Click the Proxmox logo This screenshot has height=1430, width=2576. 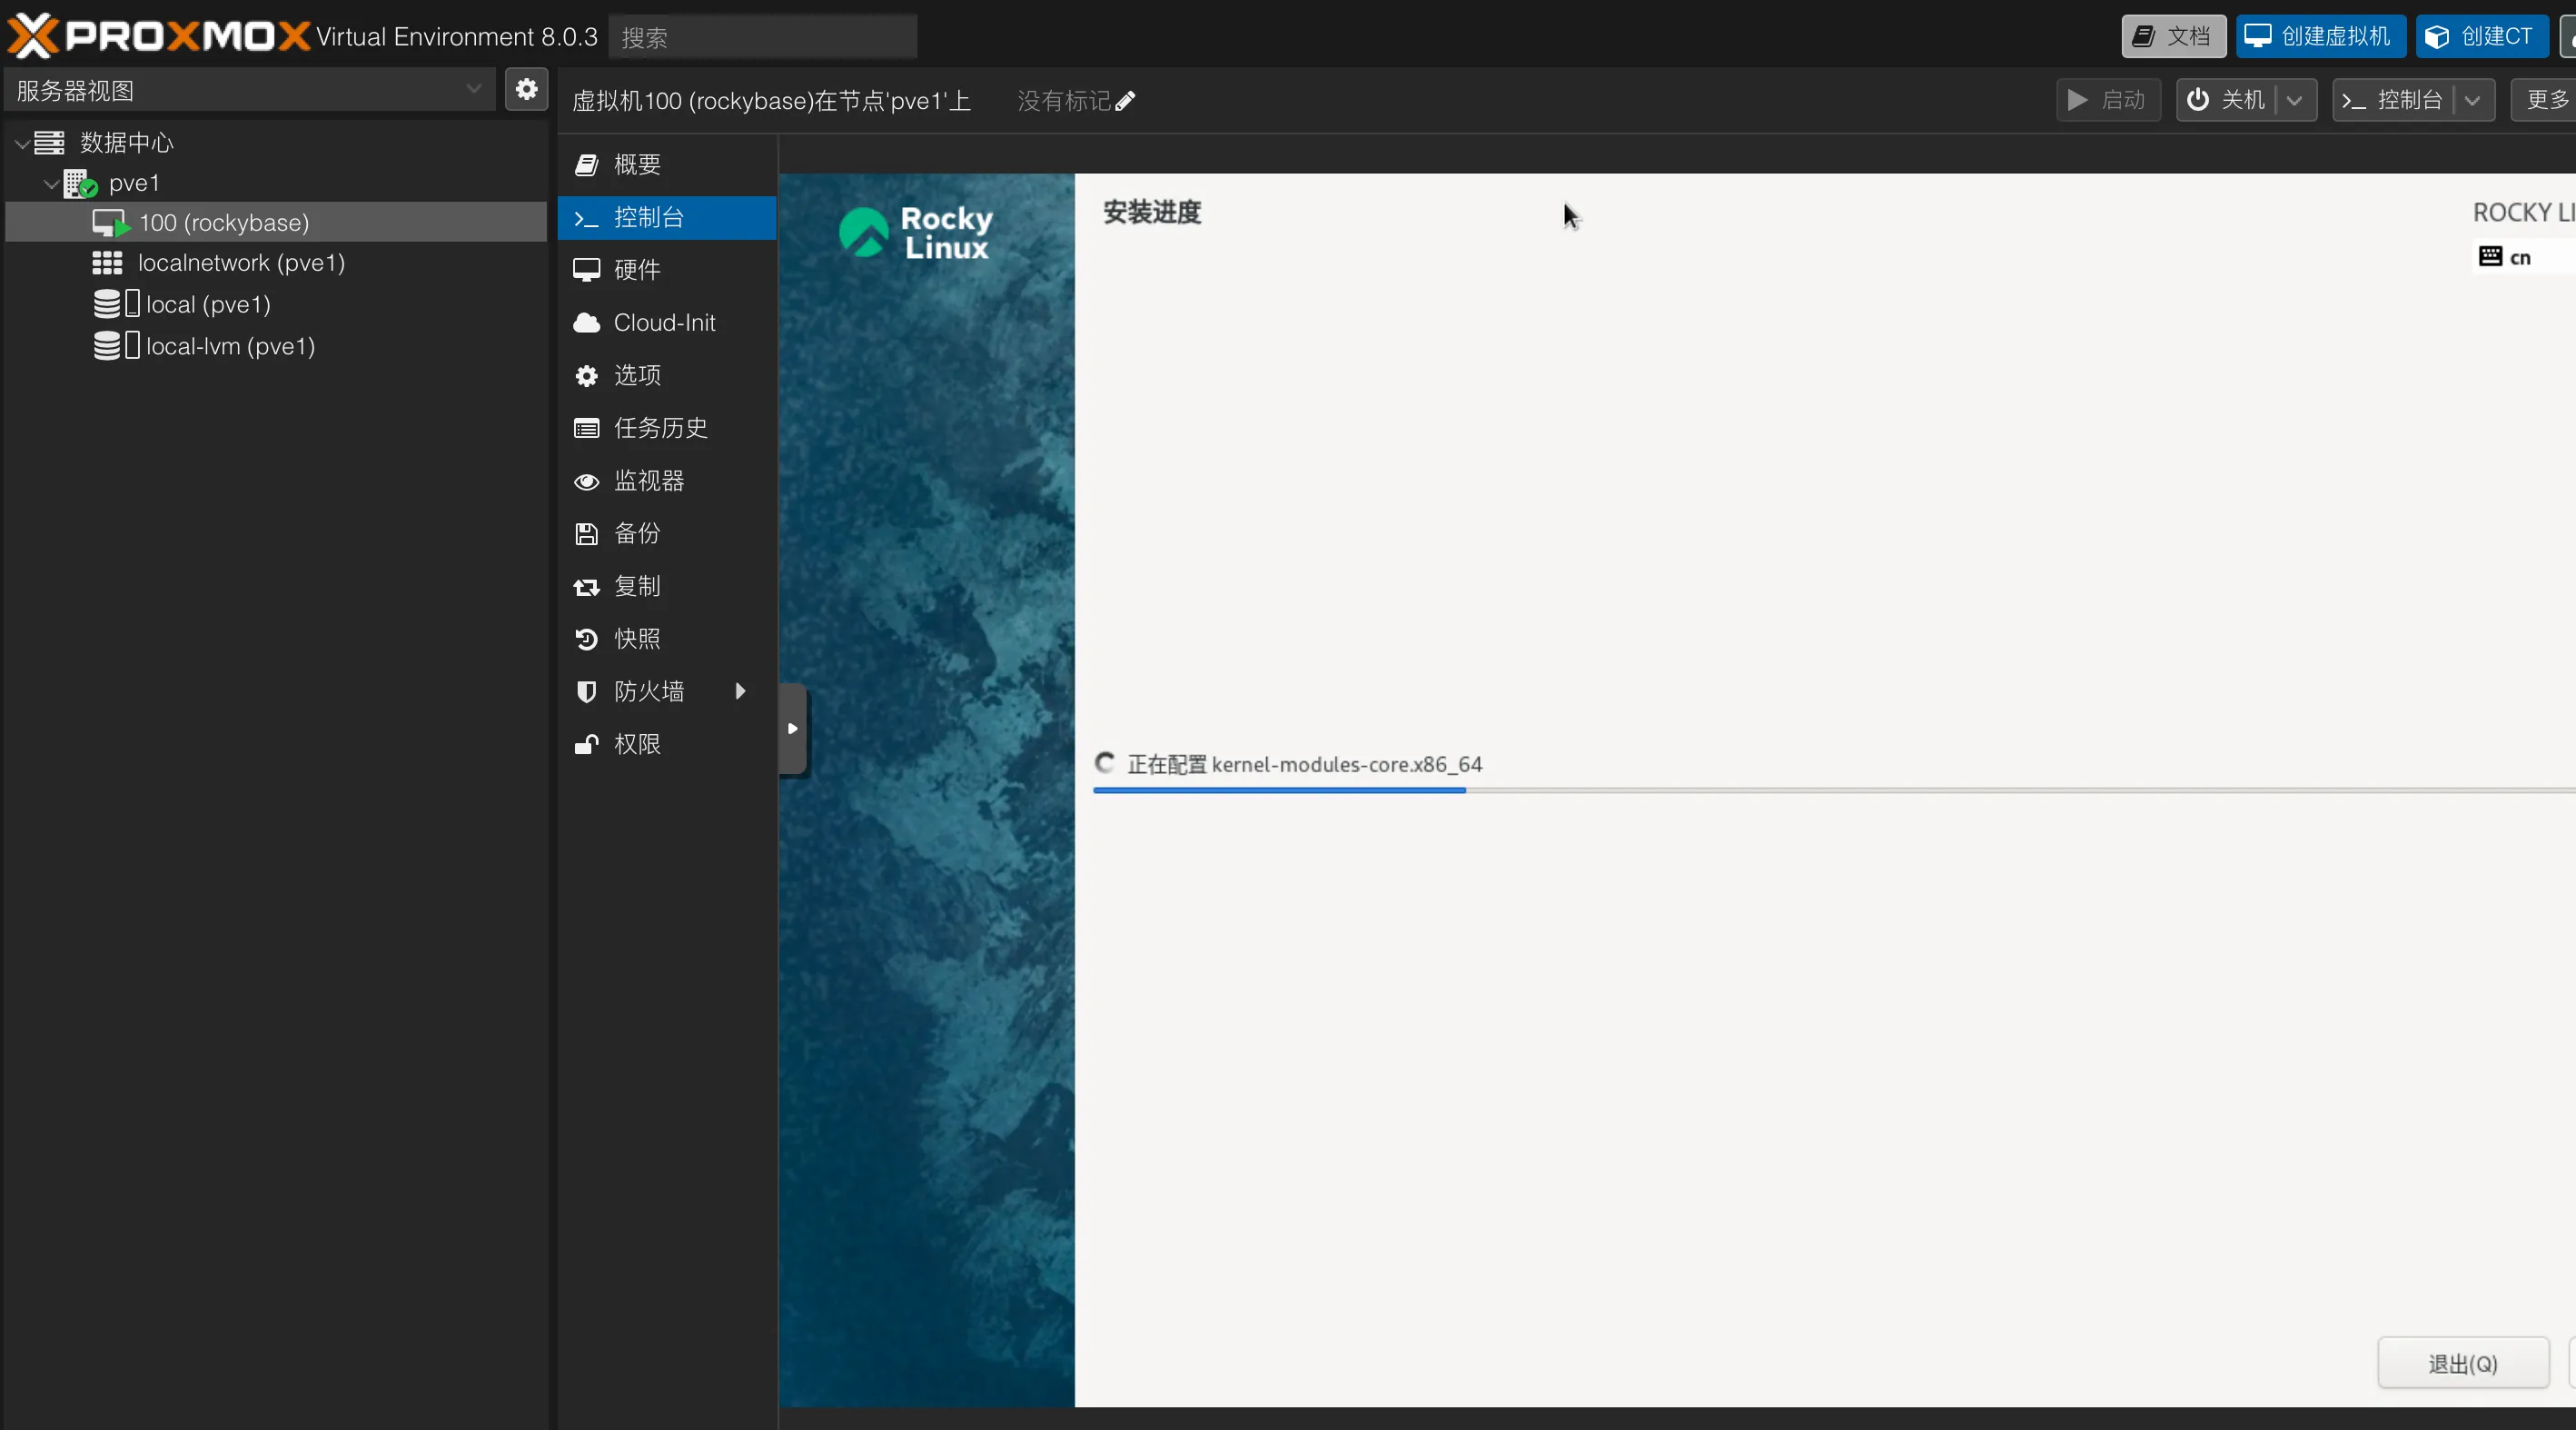click(158, 36)
